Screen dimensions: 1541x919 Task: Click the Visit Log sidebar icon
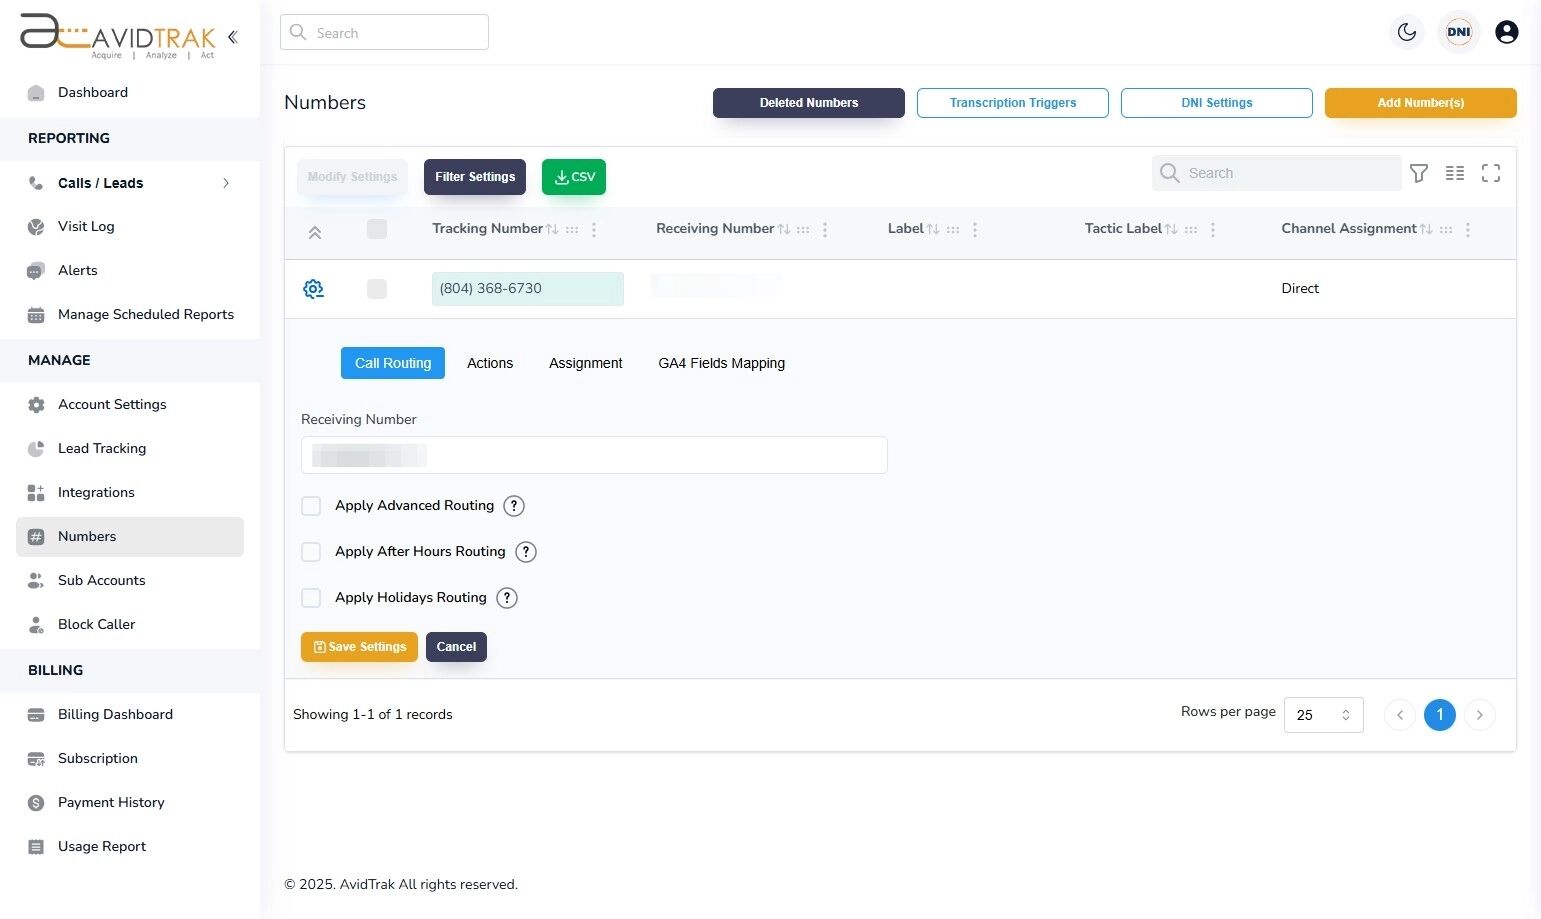36,227
